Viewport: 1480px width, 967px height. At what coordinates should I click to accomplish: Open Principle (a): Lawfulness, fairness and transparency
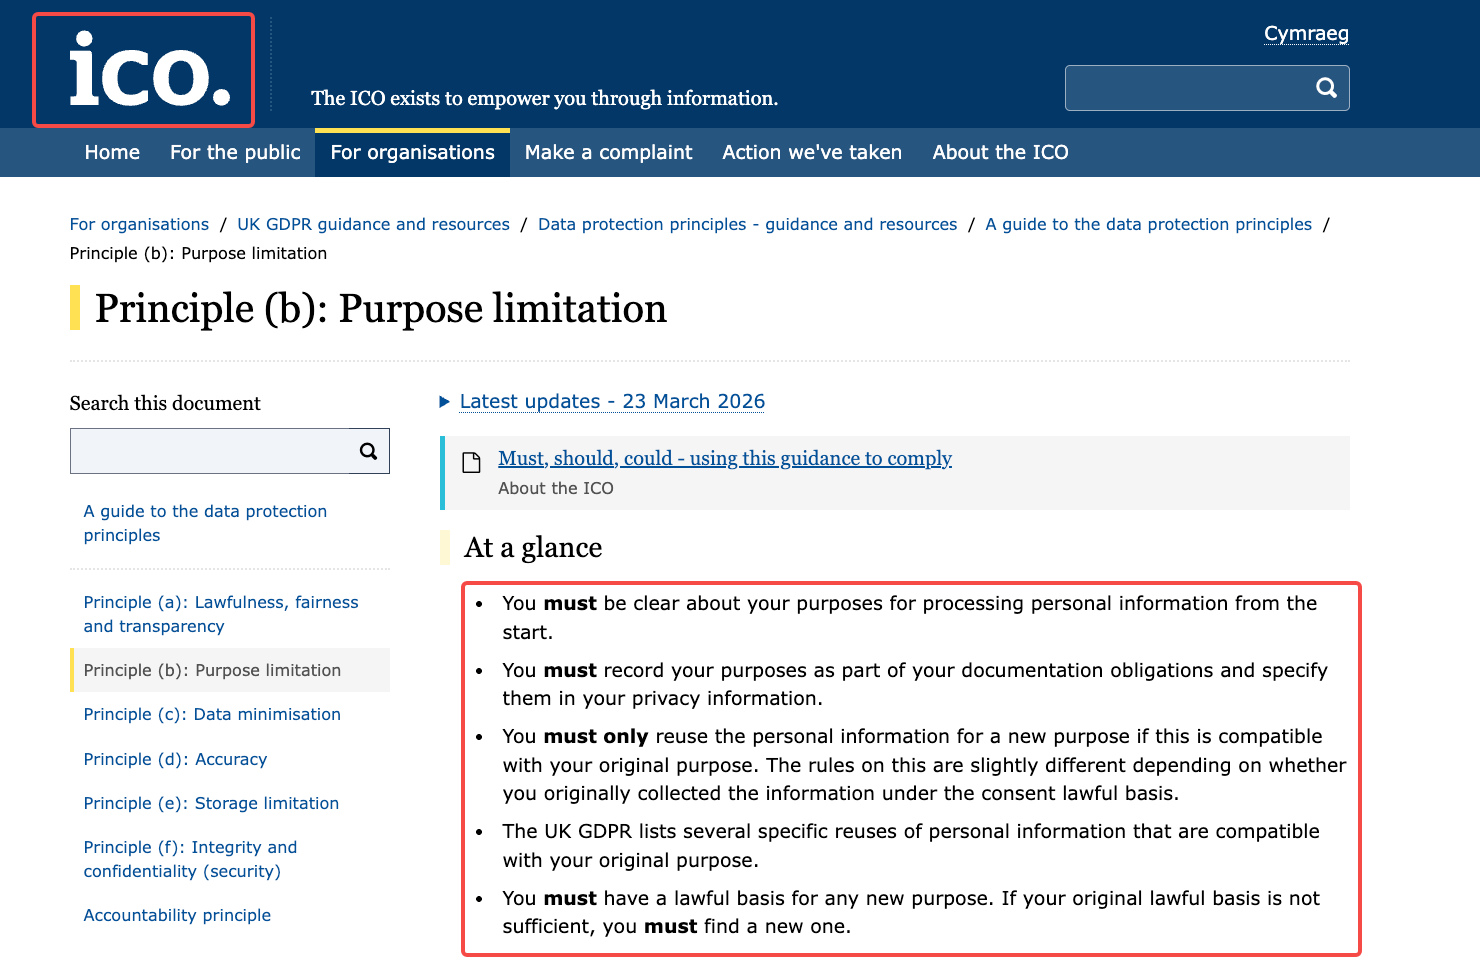click(221, 614)
